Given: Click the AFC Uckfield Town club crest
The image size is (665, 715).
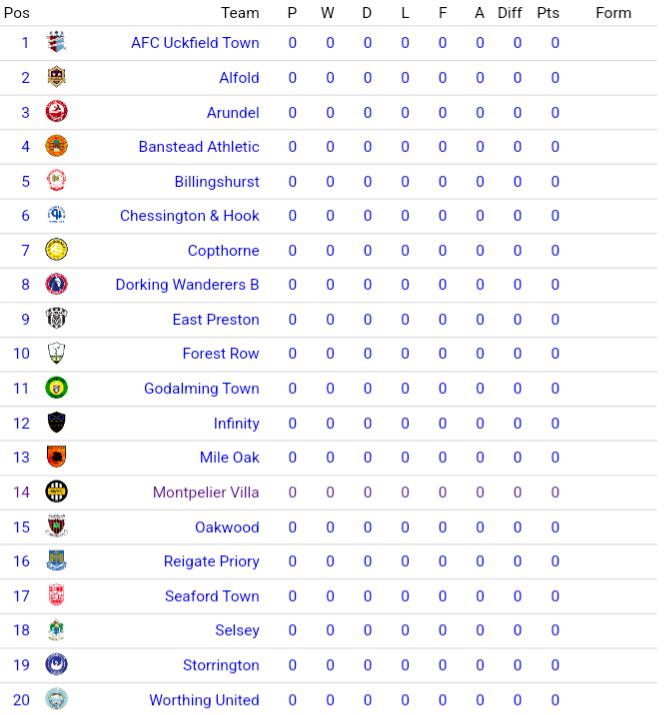Looking at the screenshot, I should pyautogui.click(x=57, y=43).
